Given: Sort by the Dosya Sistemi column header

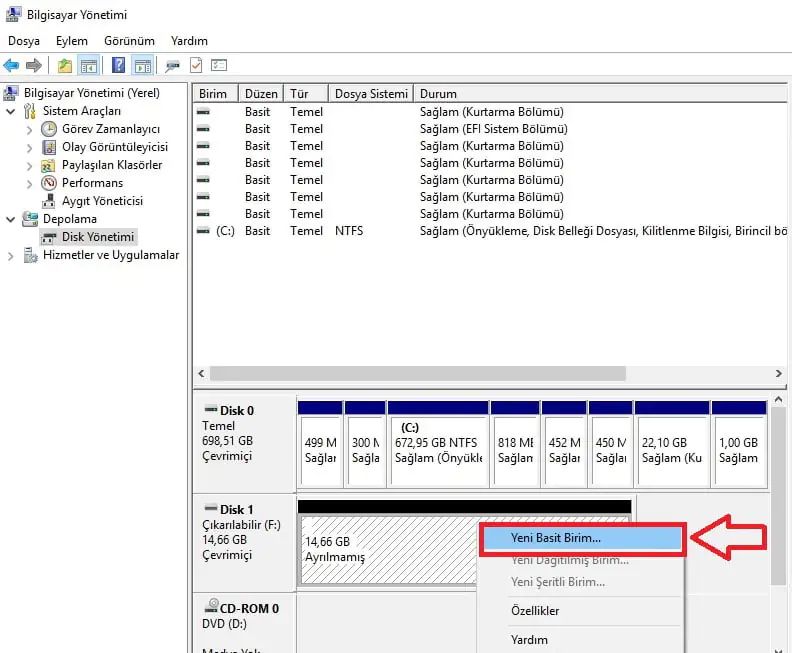Looking at the screenshot, I should pos(371,94).
